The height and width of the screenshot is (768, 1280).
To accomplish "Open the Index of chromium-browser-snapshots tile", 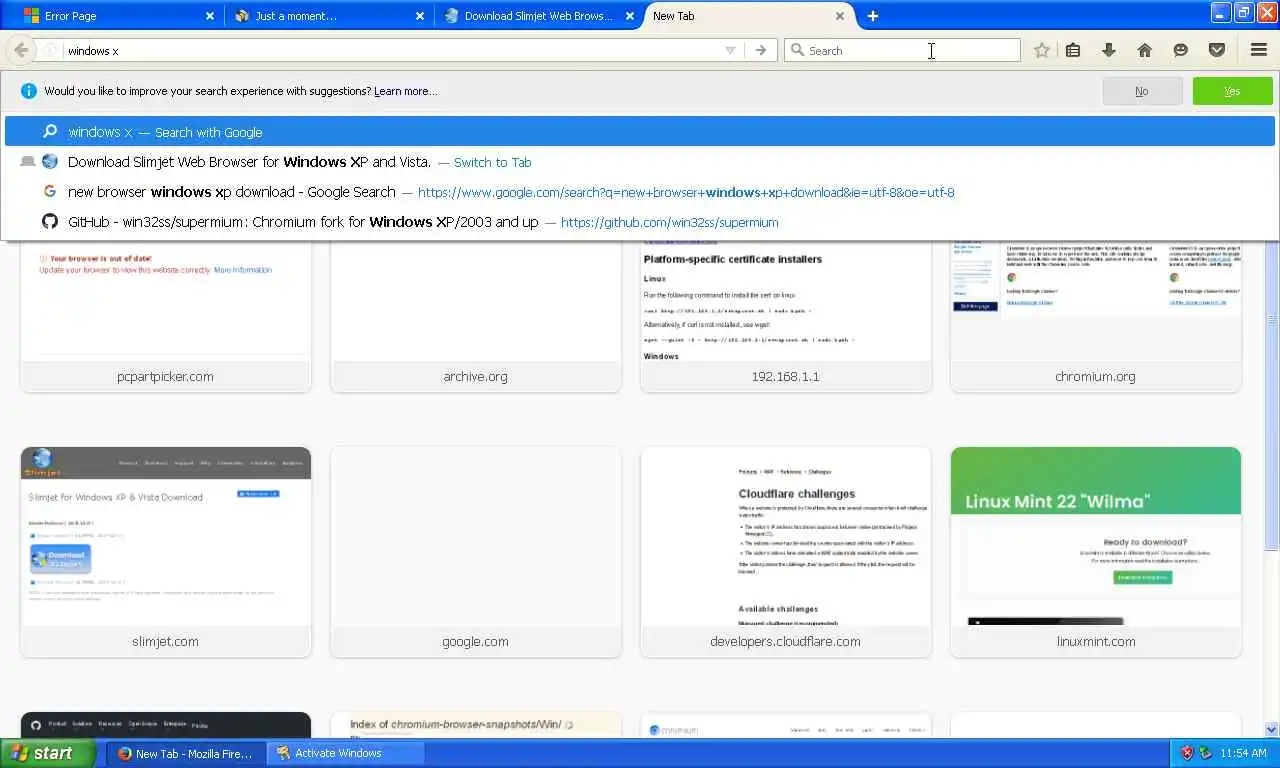I will coord(476,725).
